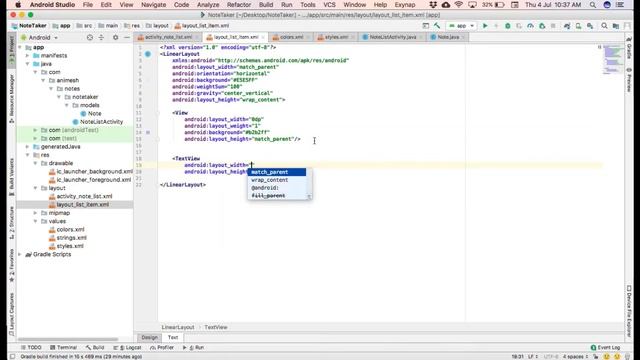This screenshot has height=360, width=640.
Task: Click the Make Project hammer icon
Action: point(437,26)
